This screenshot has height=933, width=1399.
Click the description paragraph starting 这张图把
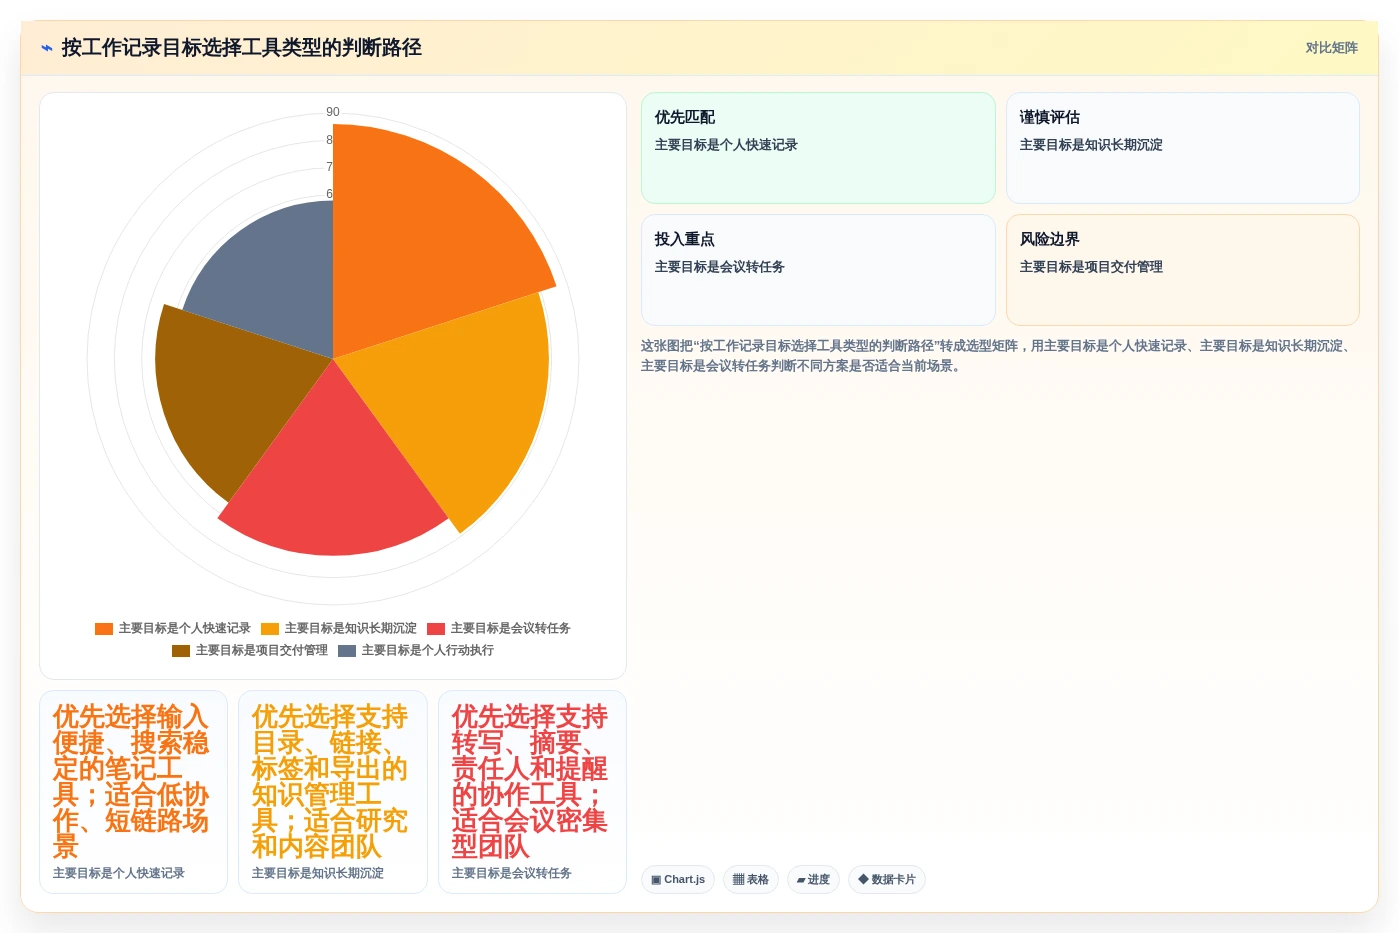[1000, 356]
